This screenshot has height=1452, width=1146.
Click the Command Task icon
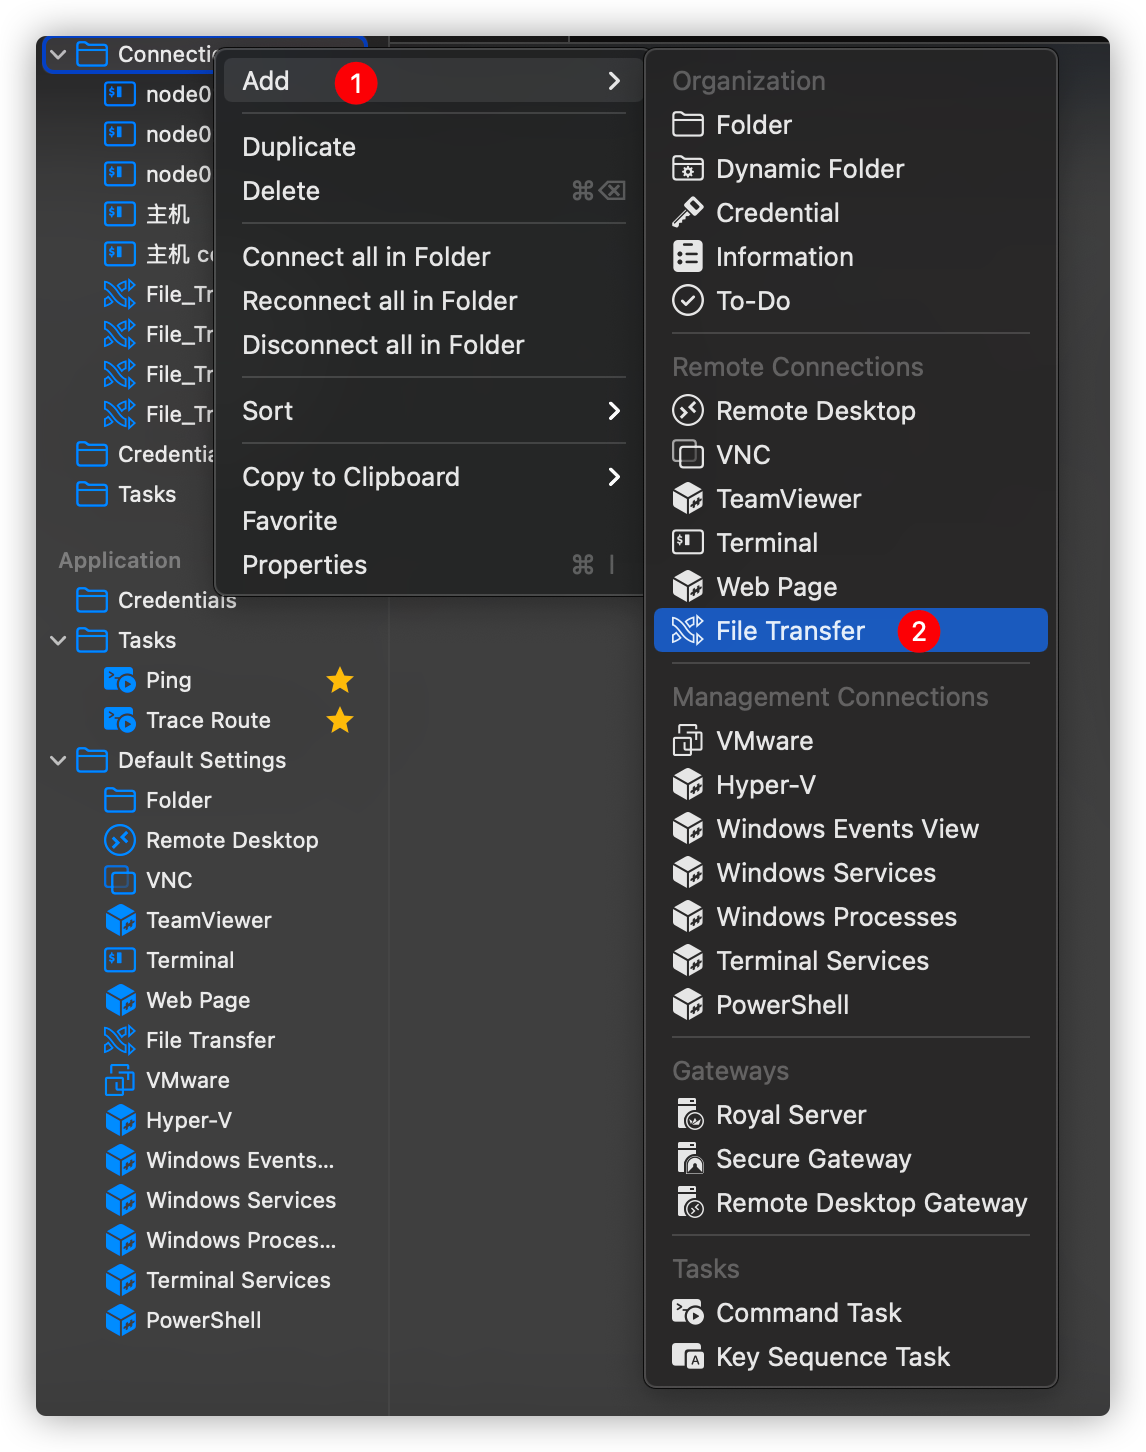[x=688, y=1313]
